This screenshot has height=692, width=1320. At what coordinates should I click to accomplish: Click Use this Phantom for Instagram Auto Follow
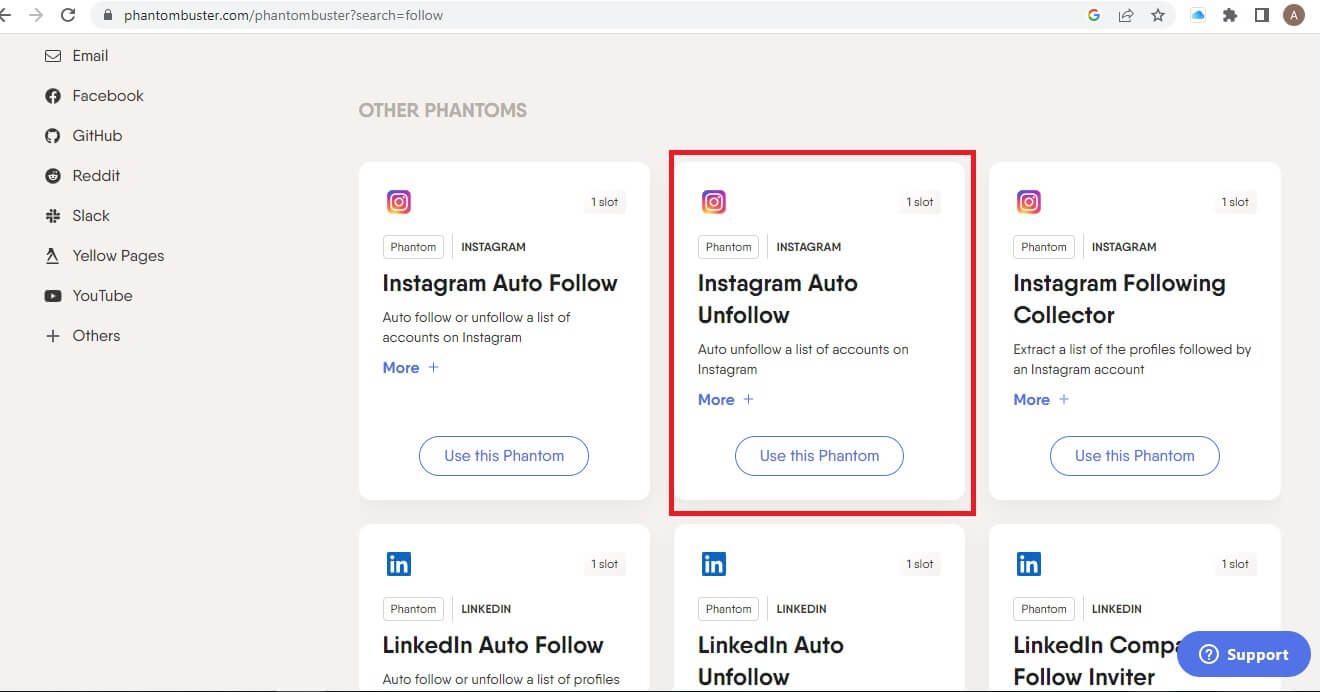click(504, 456)
